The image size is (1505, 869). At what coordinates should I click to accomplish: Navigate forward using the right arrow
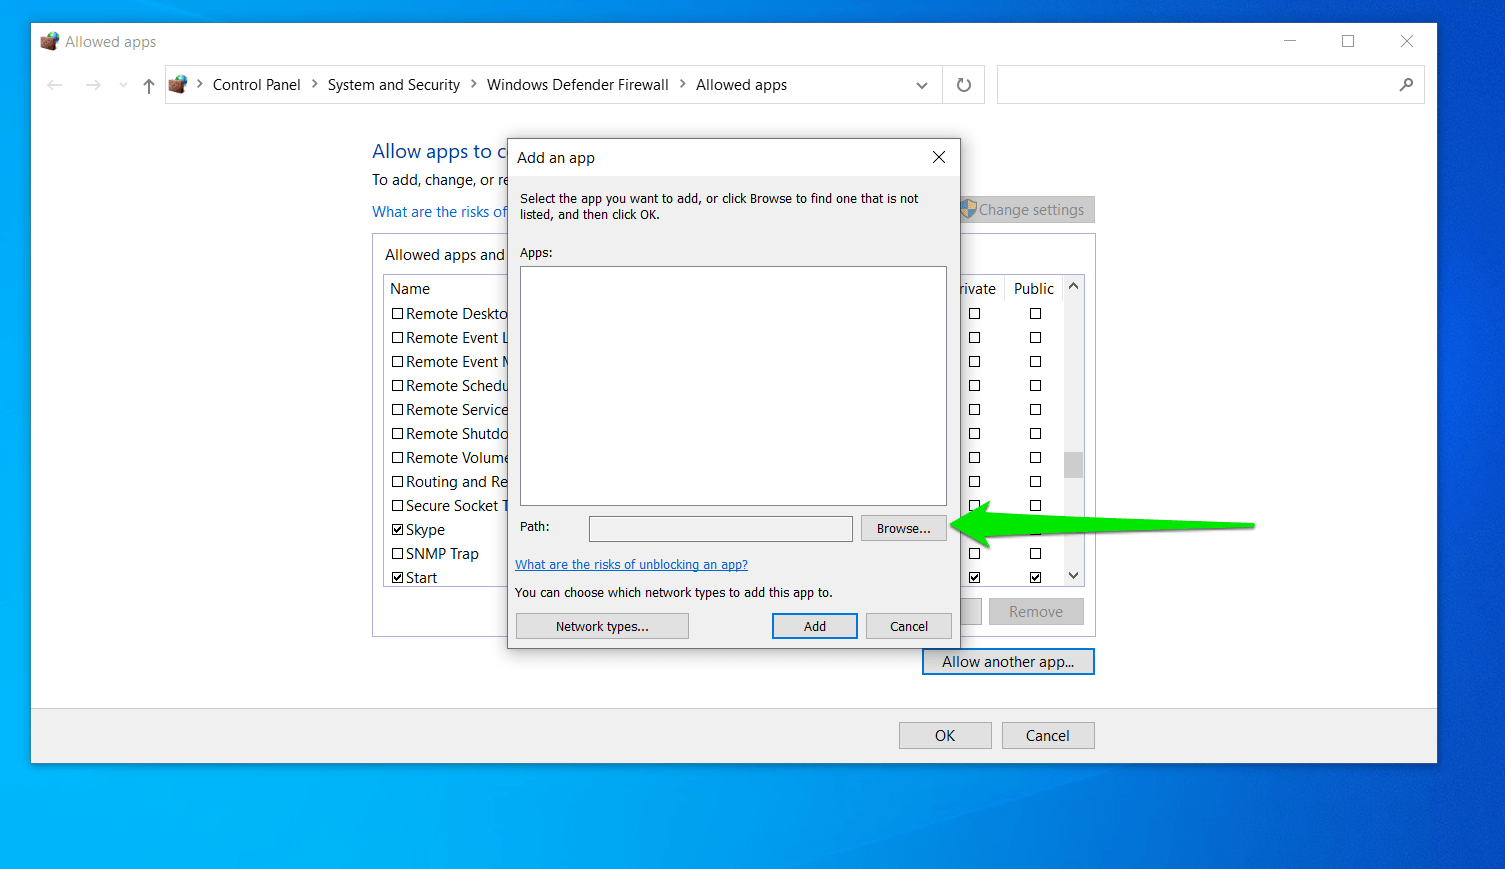click(92, 85)
